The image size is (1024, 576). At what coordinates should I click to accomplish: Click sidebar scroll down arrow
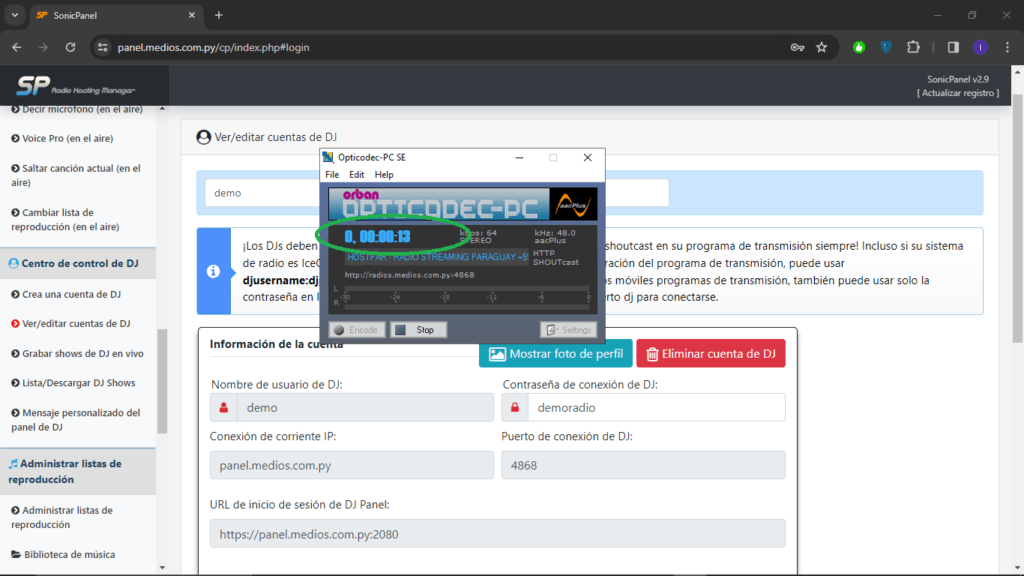tap(162, 568)
